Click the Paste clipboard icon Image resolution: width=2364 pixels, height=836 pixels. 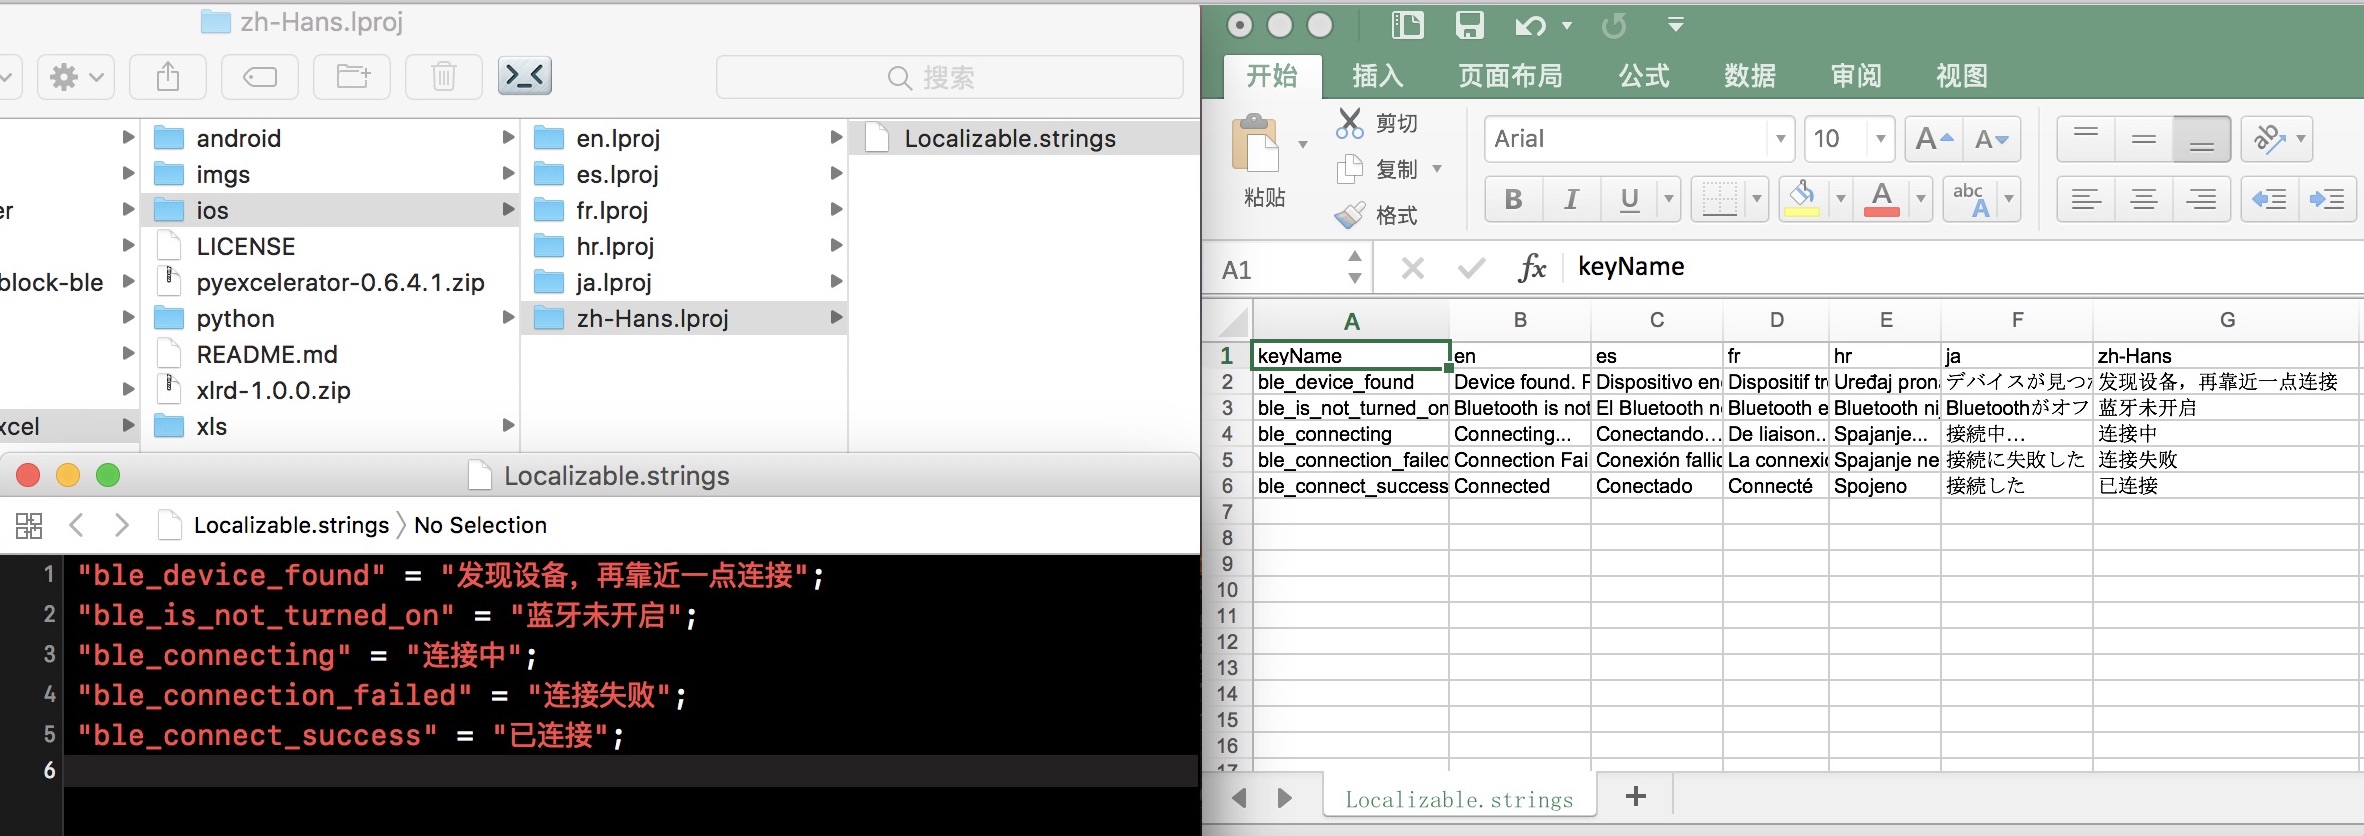(x=1256, y=144)
